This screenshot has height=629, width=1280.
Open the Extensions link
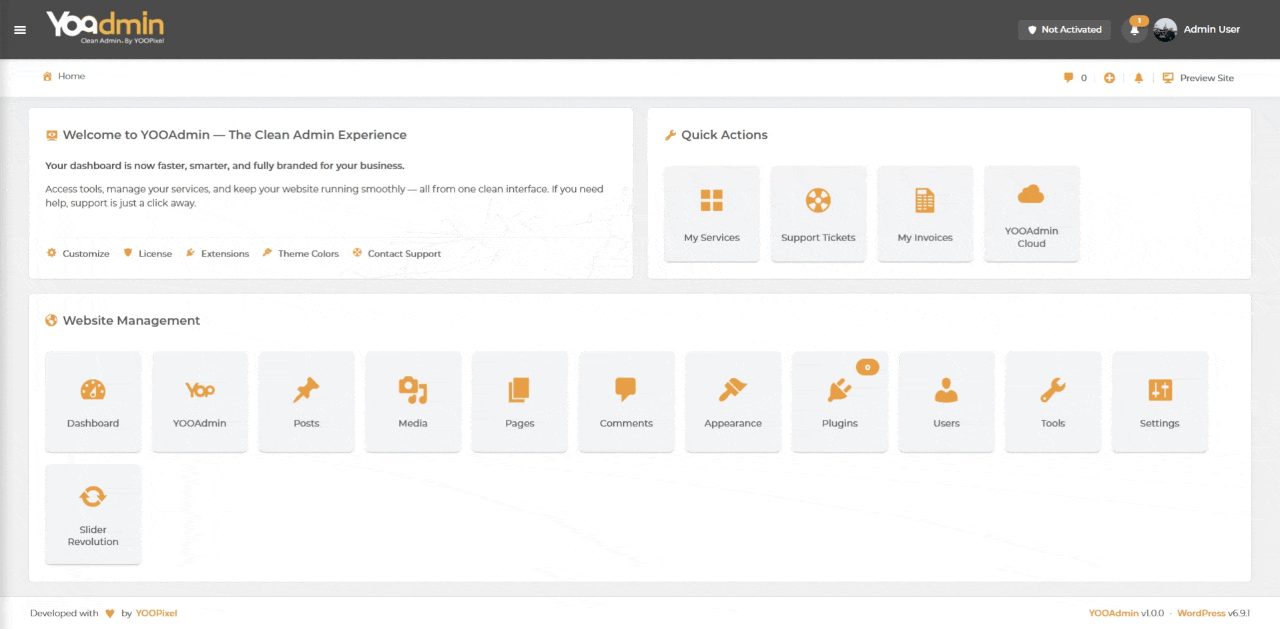217,253
